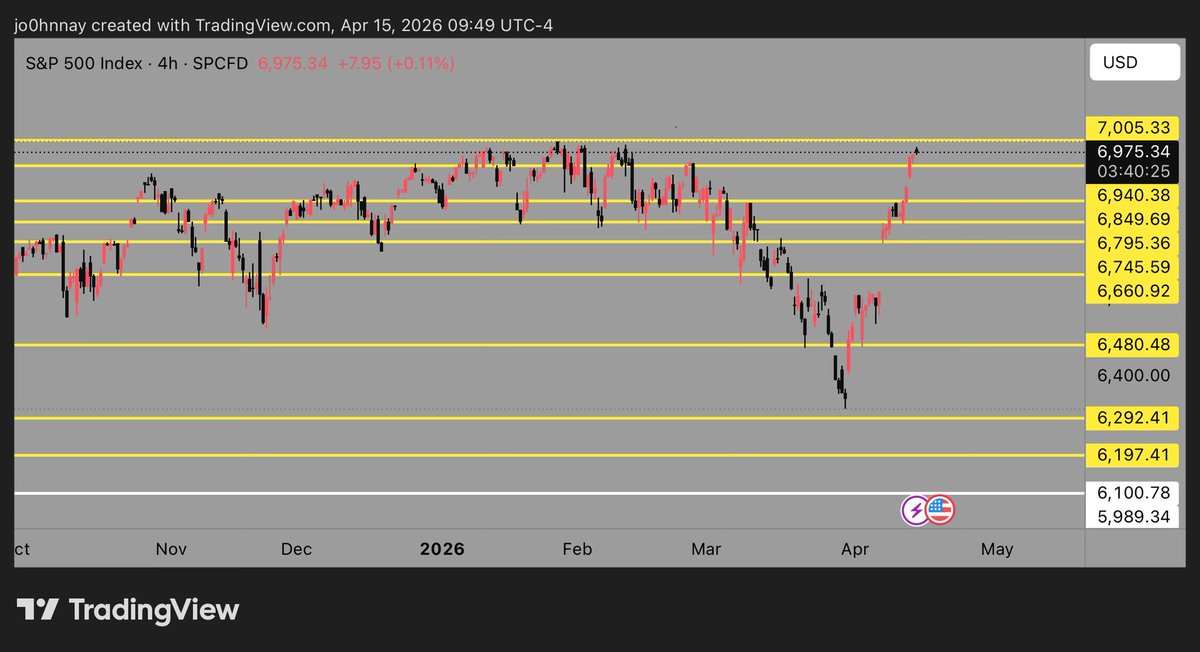Viewport: 1200px width, 652px height.
Task: Click the May label on time axis
Action: point(997,549)
